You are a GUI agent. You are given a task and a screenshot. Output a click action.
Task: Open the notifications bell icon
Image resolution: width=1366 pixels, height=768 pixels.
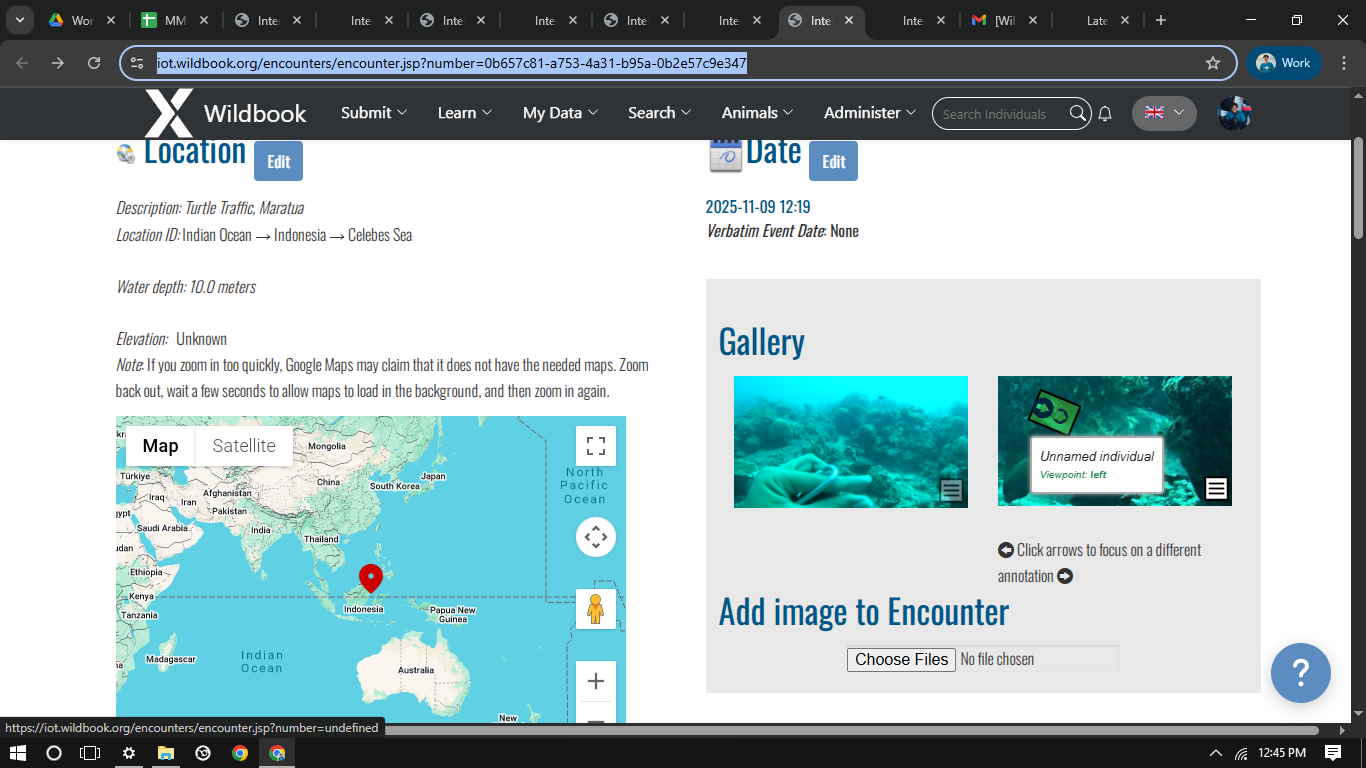click(1105, 114)
